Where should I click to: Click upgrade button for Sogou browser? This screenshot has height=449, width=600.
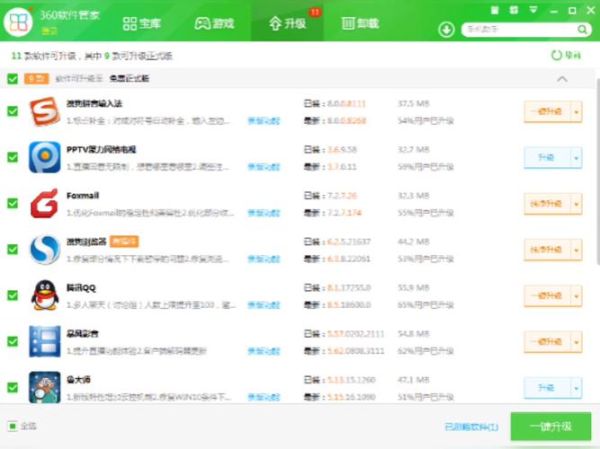(x=547, y=250)
